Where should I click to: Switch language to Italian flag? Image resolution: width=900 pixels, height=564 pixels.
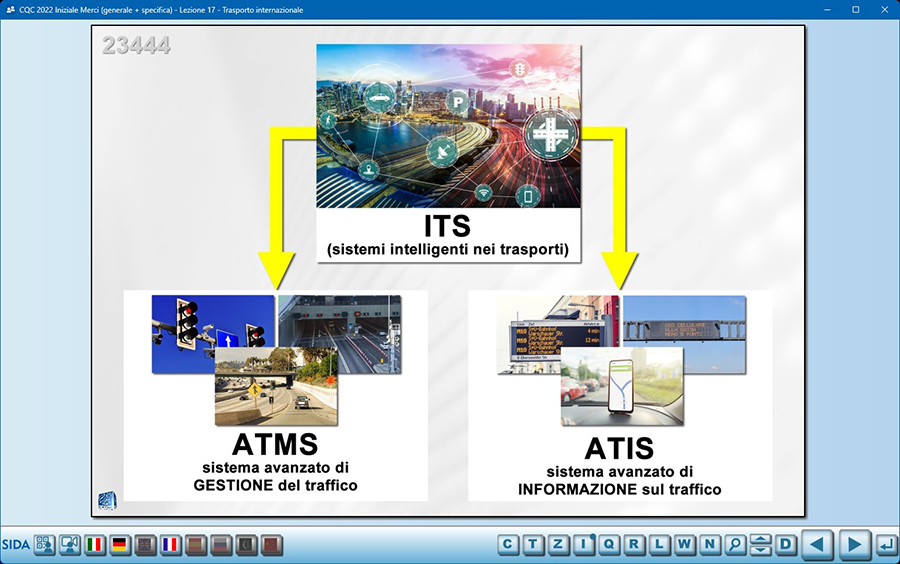click(95, 545)
